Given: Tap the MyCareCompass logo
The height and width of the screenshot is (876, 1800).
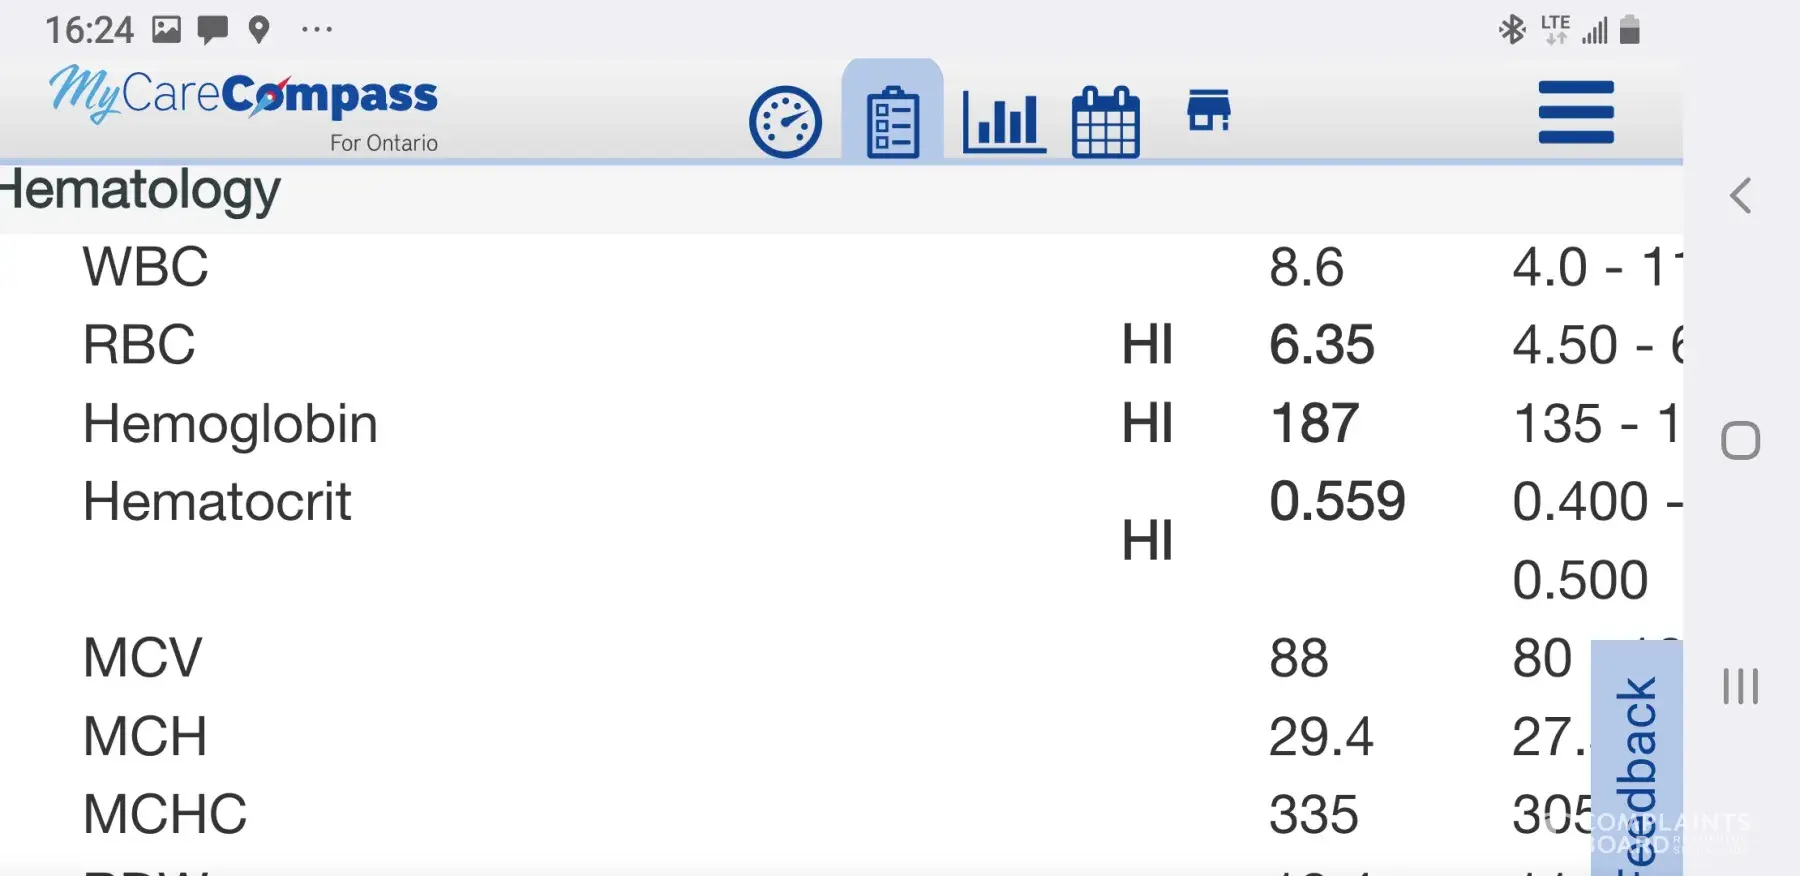Looking at the screenshot, I should point(244,100).
